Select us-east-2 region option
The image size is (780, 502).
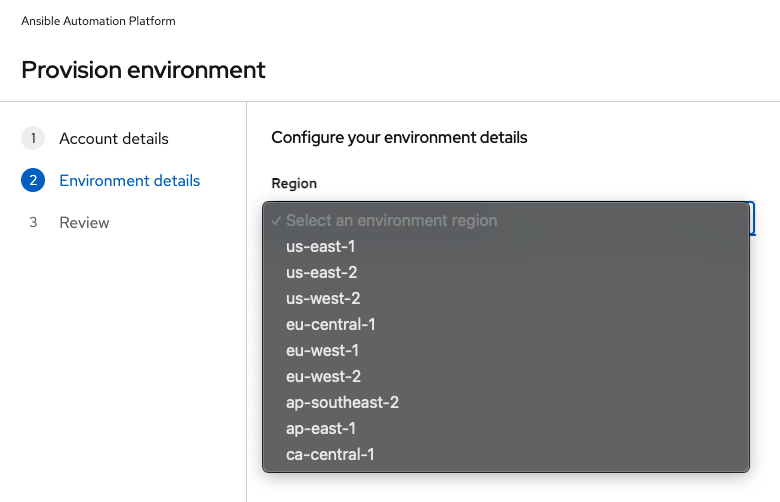point(506,272)
